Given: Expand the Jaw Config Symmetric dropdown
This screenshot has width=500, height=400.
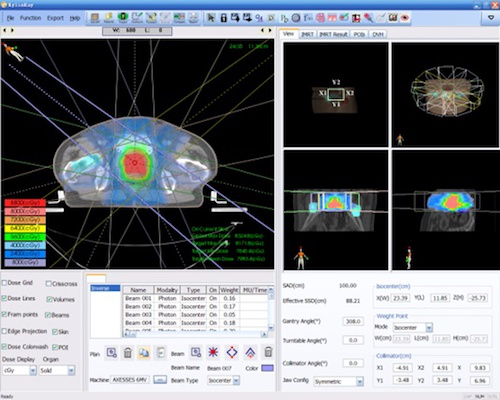Looking at the screenshot, I should (339, 381).
